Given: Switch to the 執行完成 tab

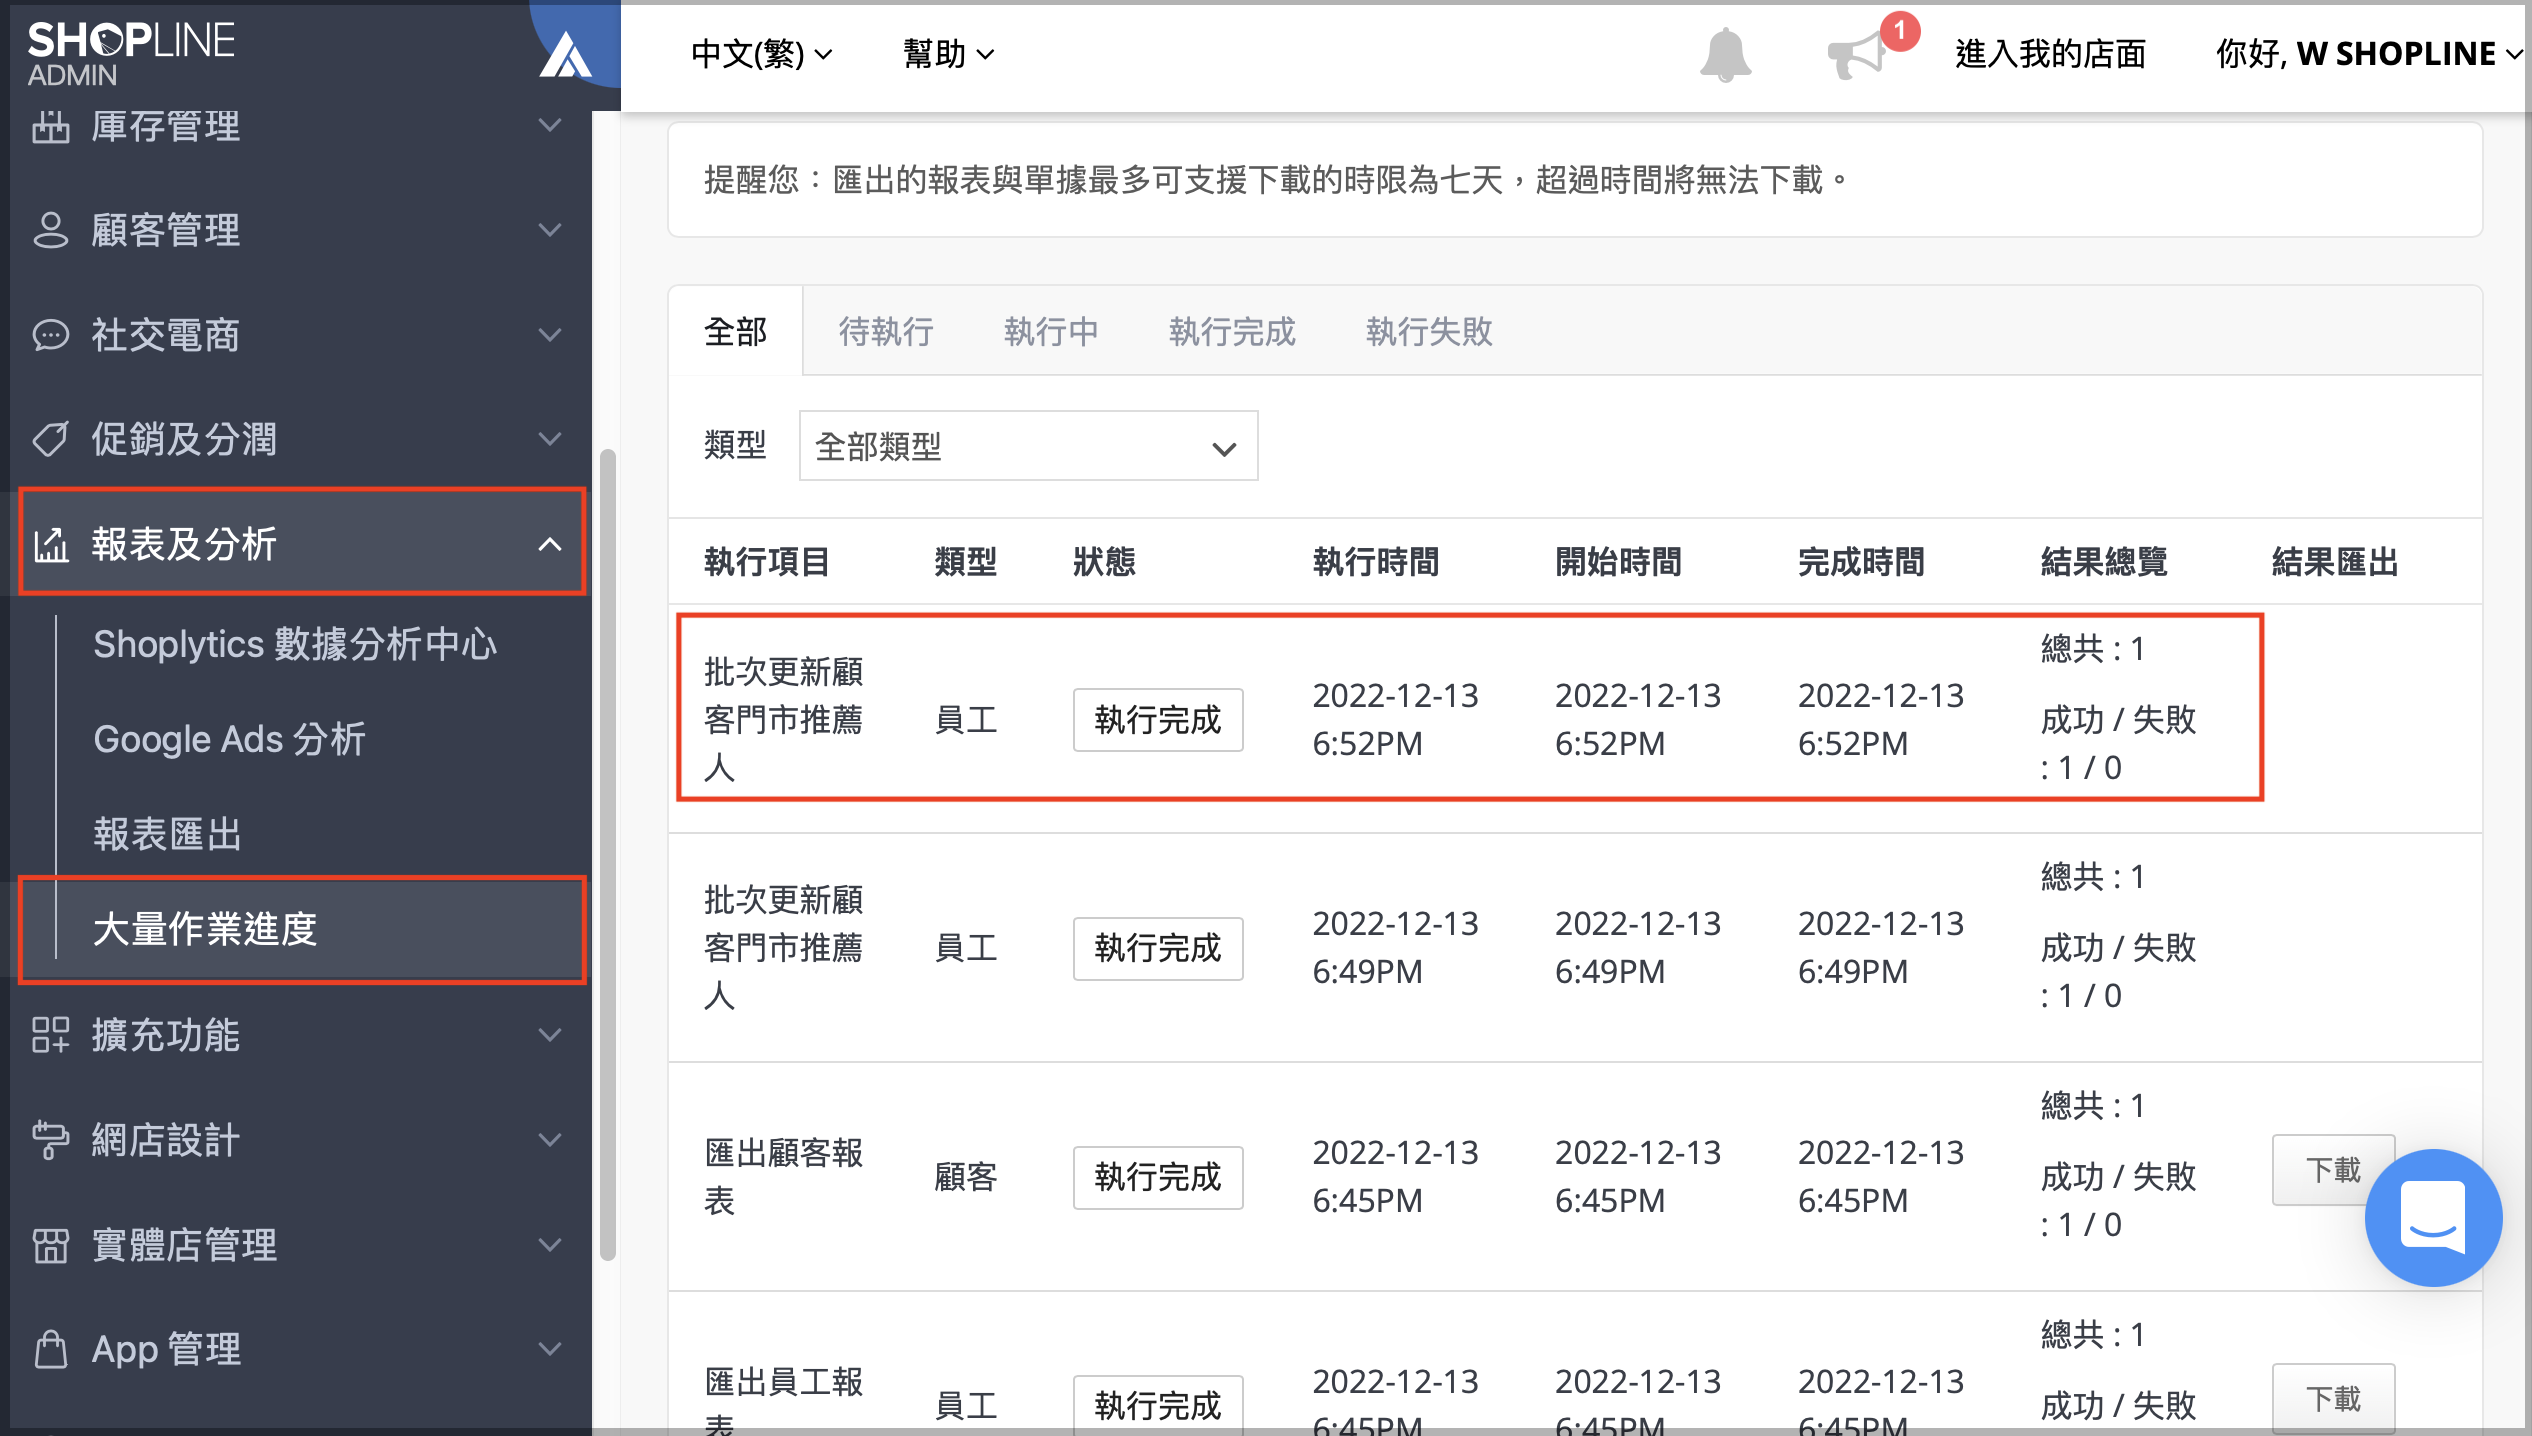Looking at the screenshot, I should pos(1232,331).
